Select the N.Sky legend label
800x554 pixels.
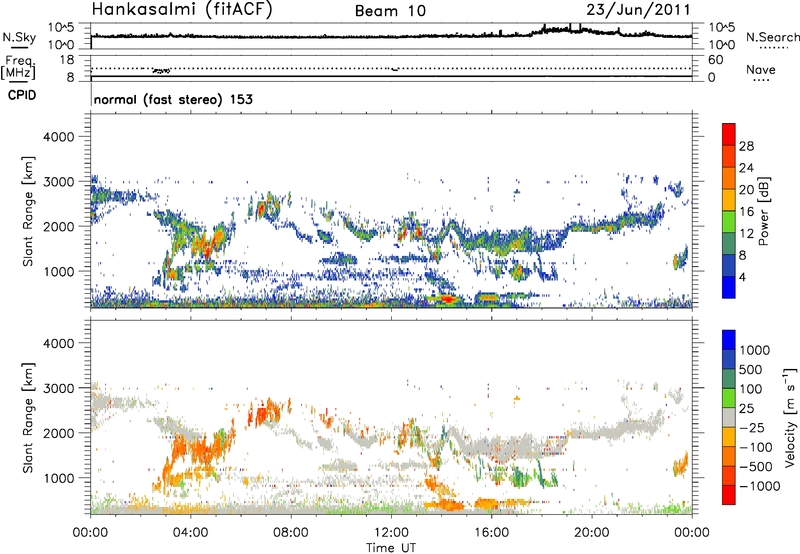pyautogui.click(x=19, y=37)
